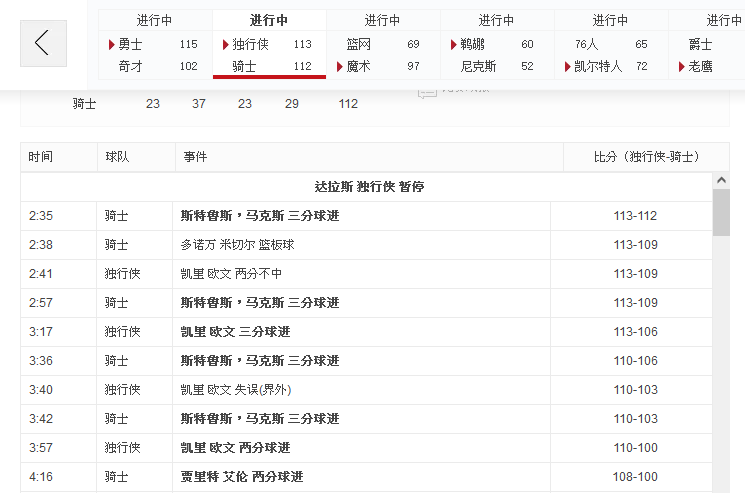Screen dimensions: 745x493
Task: Click the 骑士 total score 112 in quarter table
Action: click(348, 104)
